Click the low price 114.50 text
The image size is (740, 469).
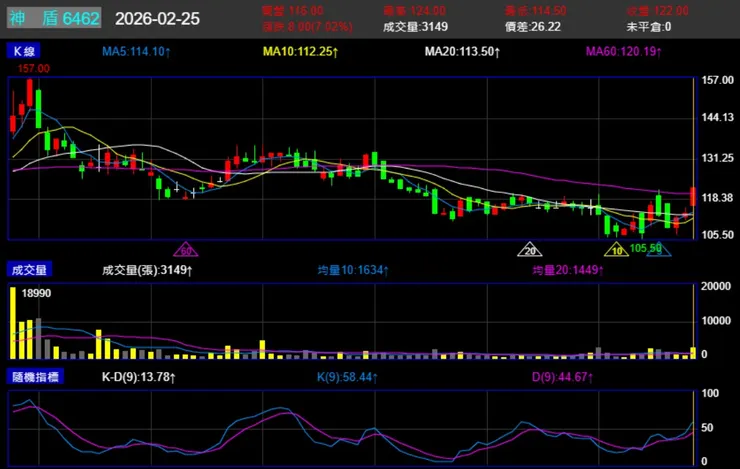(536, 11)
